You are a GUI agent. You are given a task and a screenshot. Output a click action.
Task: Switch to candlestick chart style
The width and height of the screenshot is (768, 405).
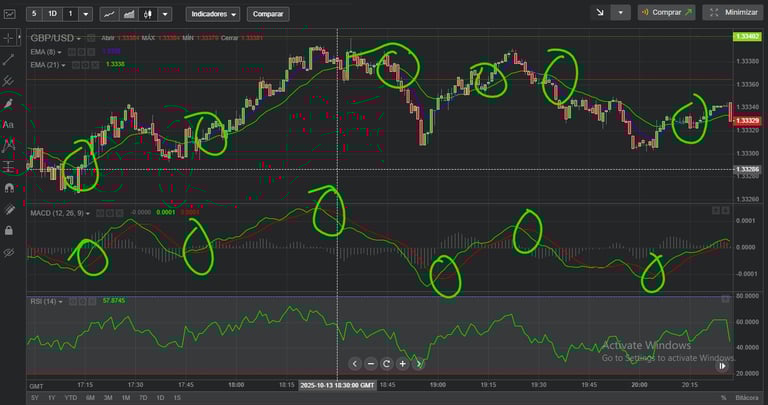click(148, 14)
